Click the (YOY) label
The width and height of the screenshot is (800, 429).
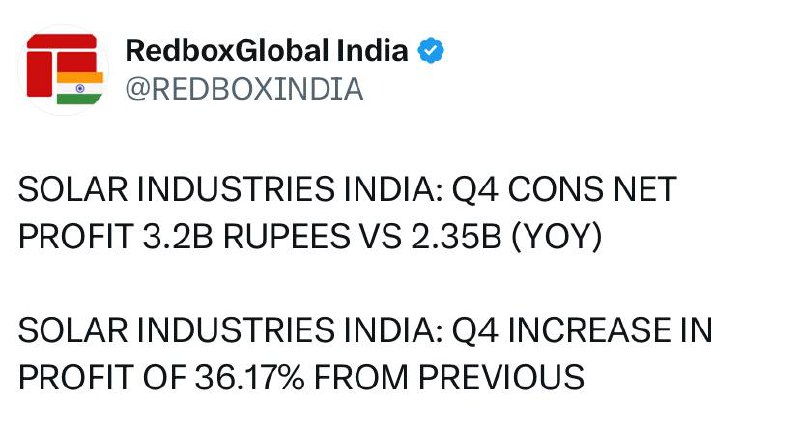coord(557,237)
